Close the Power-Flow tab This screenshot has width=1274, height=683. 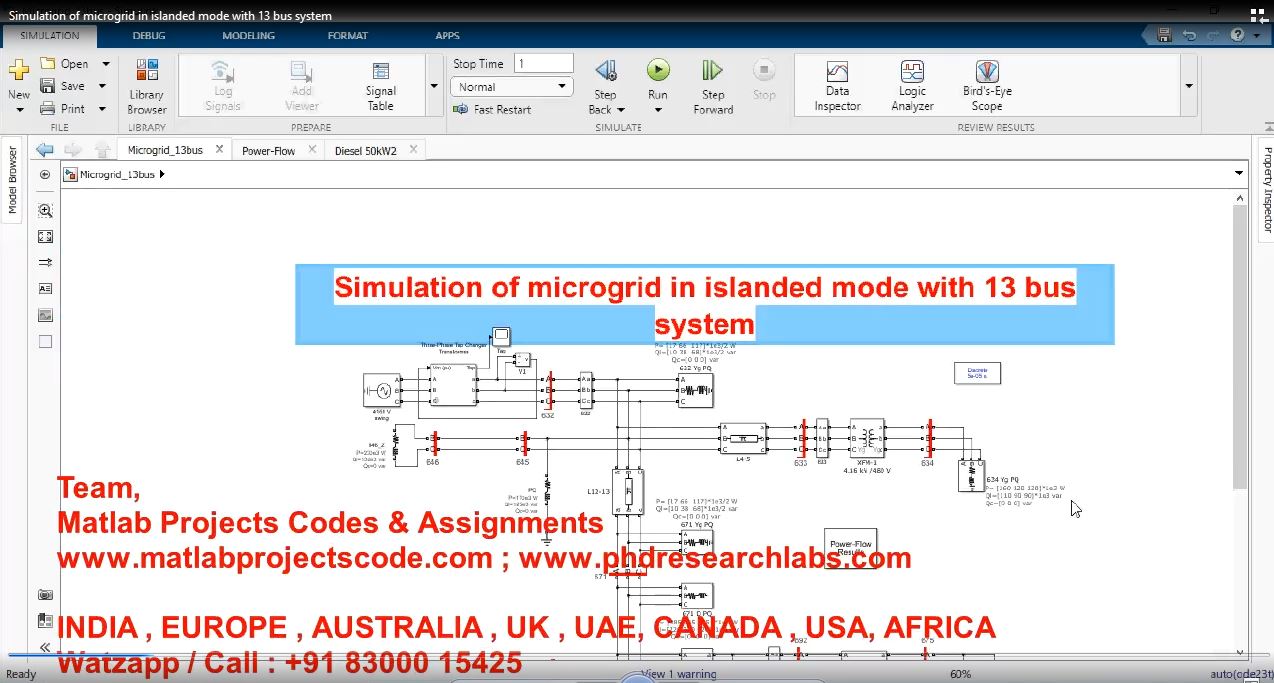312,150
